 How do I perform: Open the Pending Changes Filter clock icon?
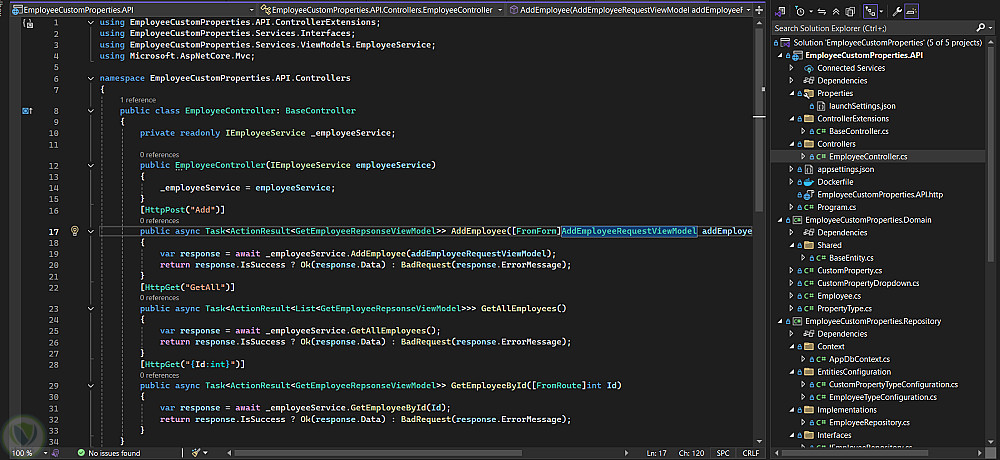pos(800,11)
